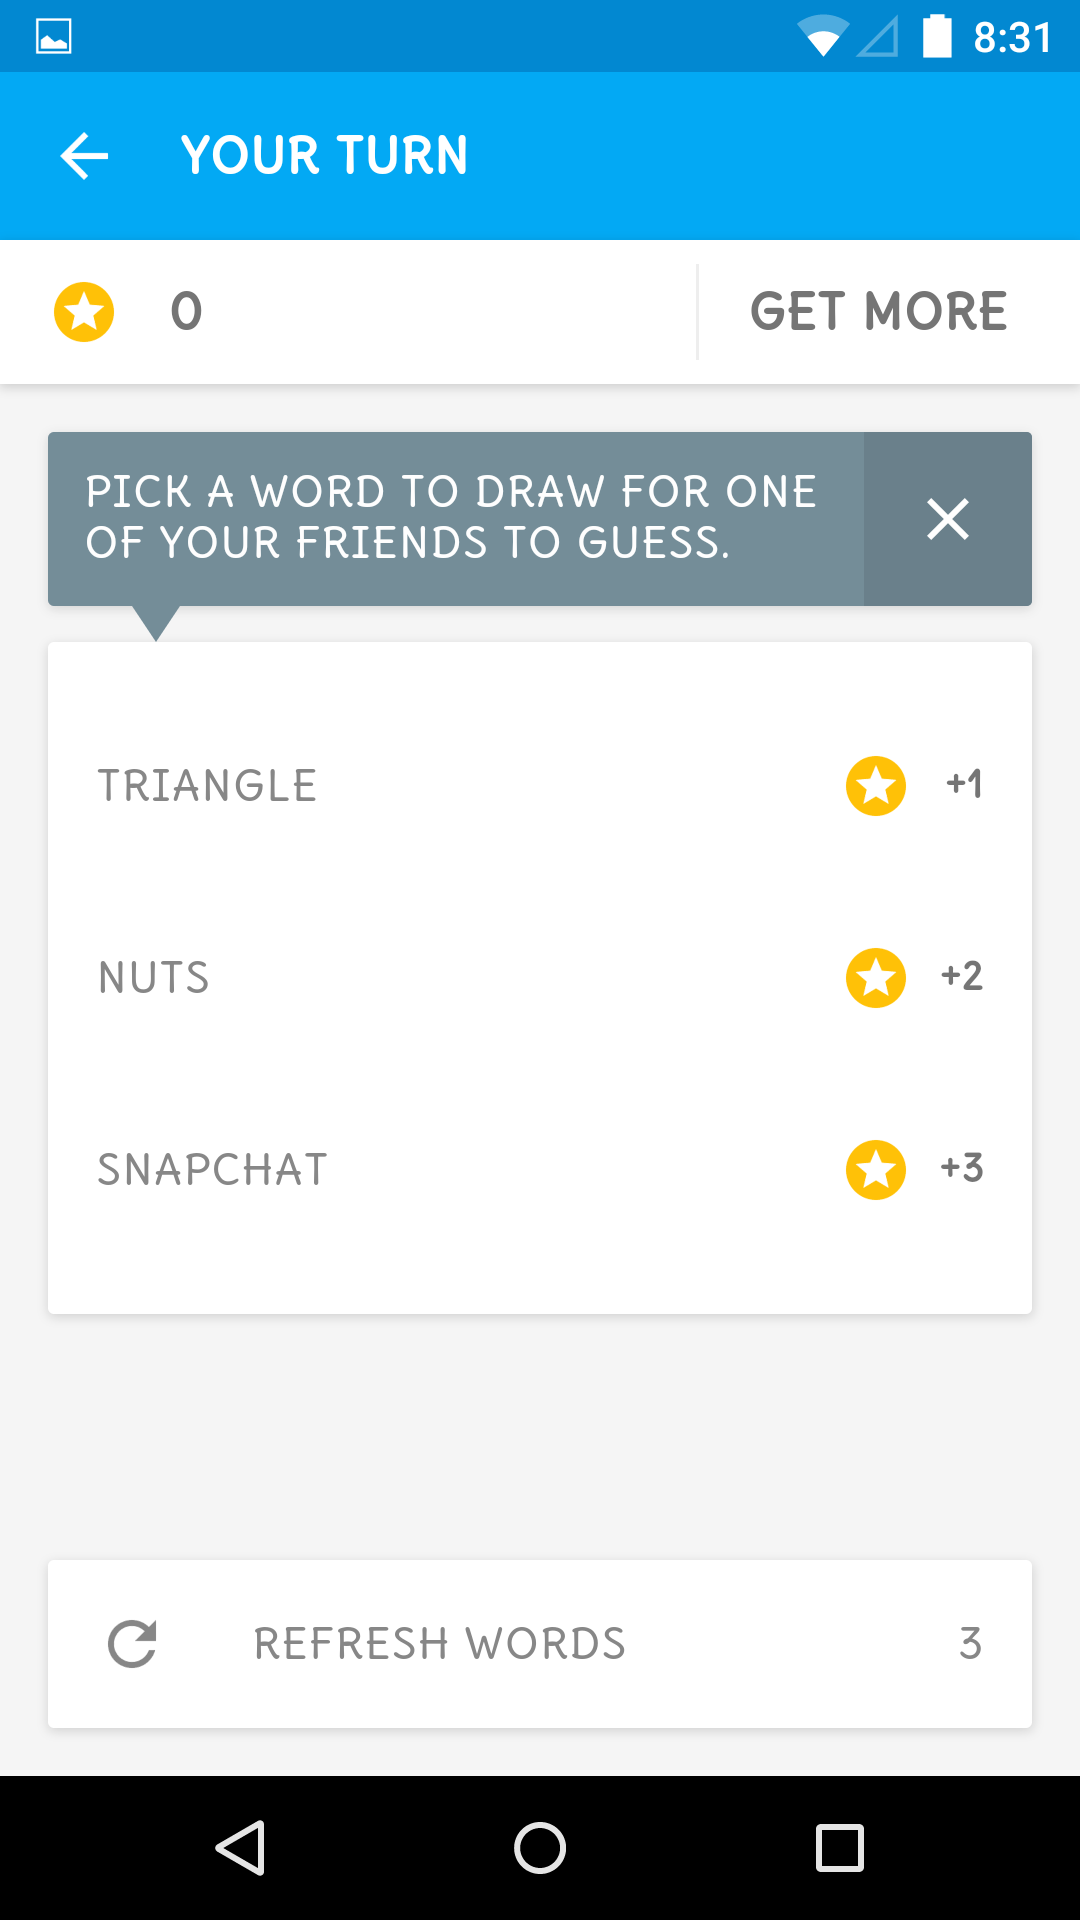Click the coin count number 0
Image resolution: width=1080 pixels, height=1920 pixels.
click(186, 312)
